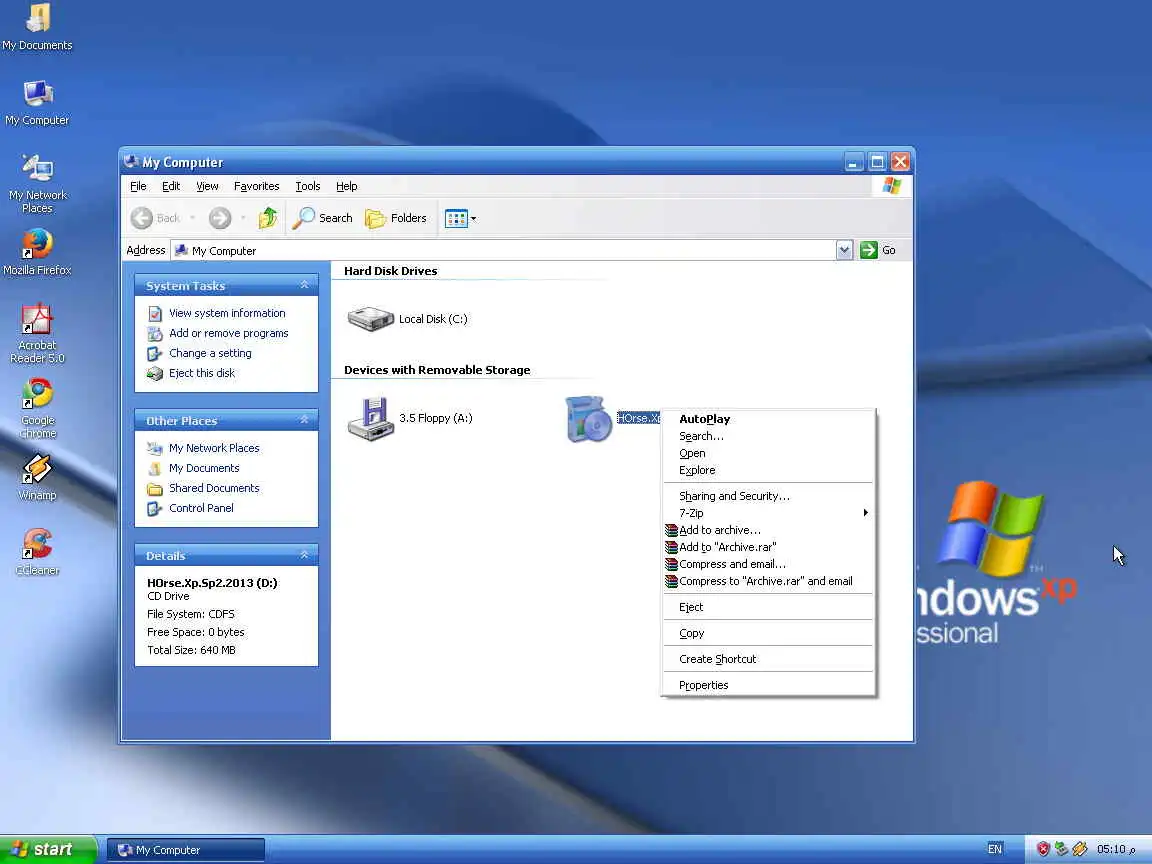
Task: Choose Search... from context menu
Action: pyautogui.click(x=768, y=436)
